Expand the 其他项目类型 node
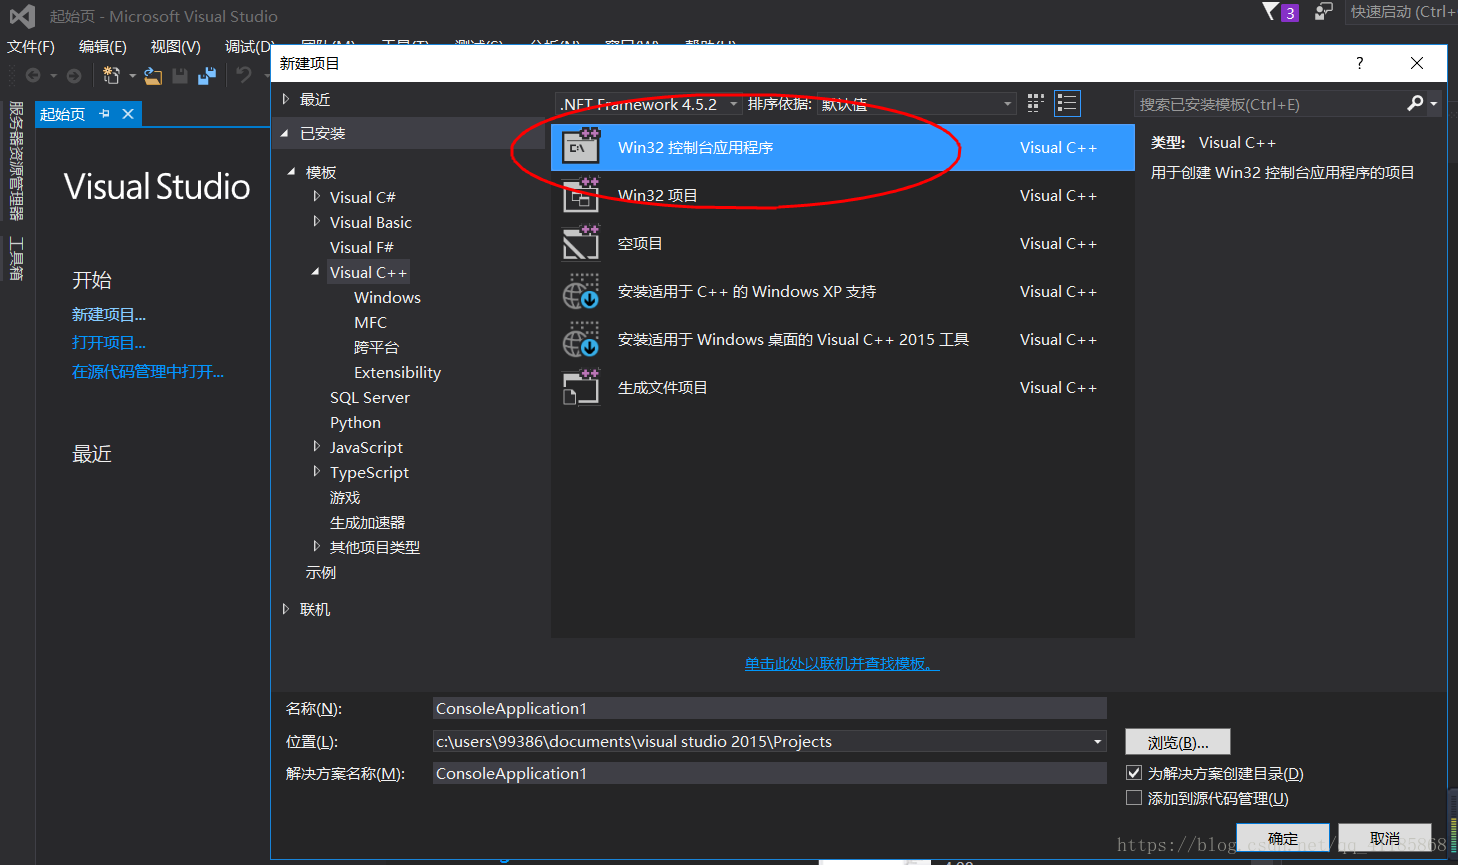This screenshot has height=865, width=1458. click(x=316, y=547)
